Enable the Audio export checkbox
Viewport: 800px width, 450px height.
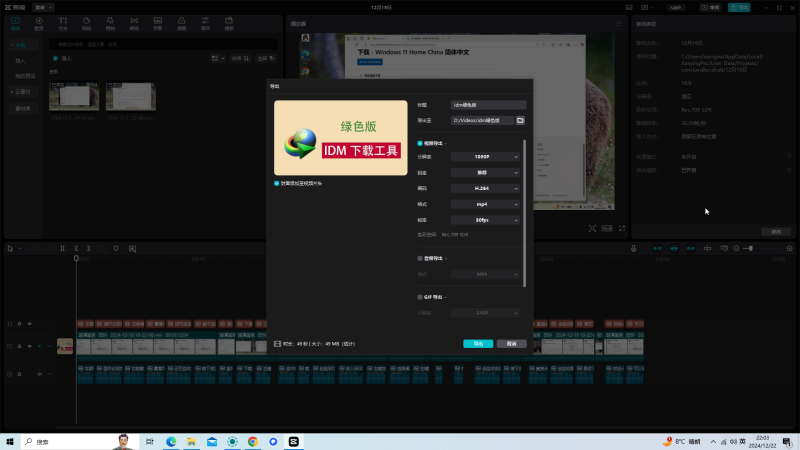pyautogui.click(x=420, y=258)
